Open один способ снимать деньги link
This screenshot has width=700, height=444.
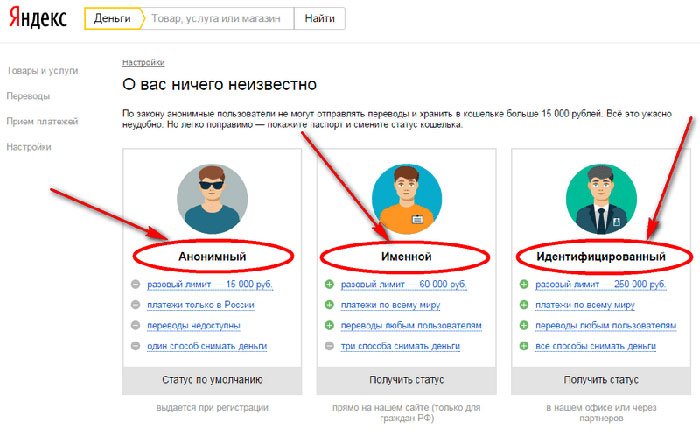pyautogui.click(x=207, y=346)
